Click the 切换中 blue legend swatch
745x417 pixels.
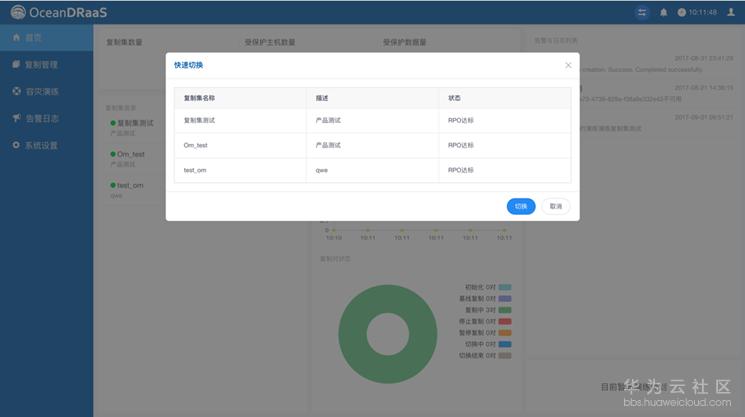(x=505, y=344)
